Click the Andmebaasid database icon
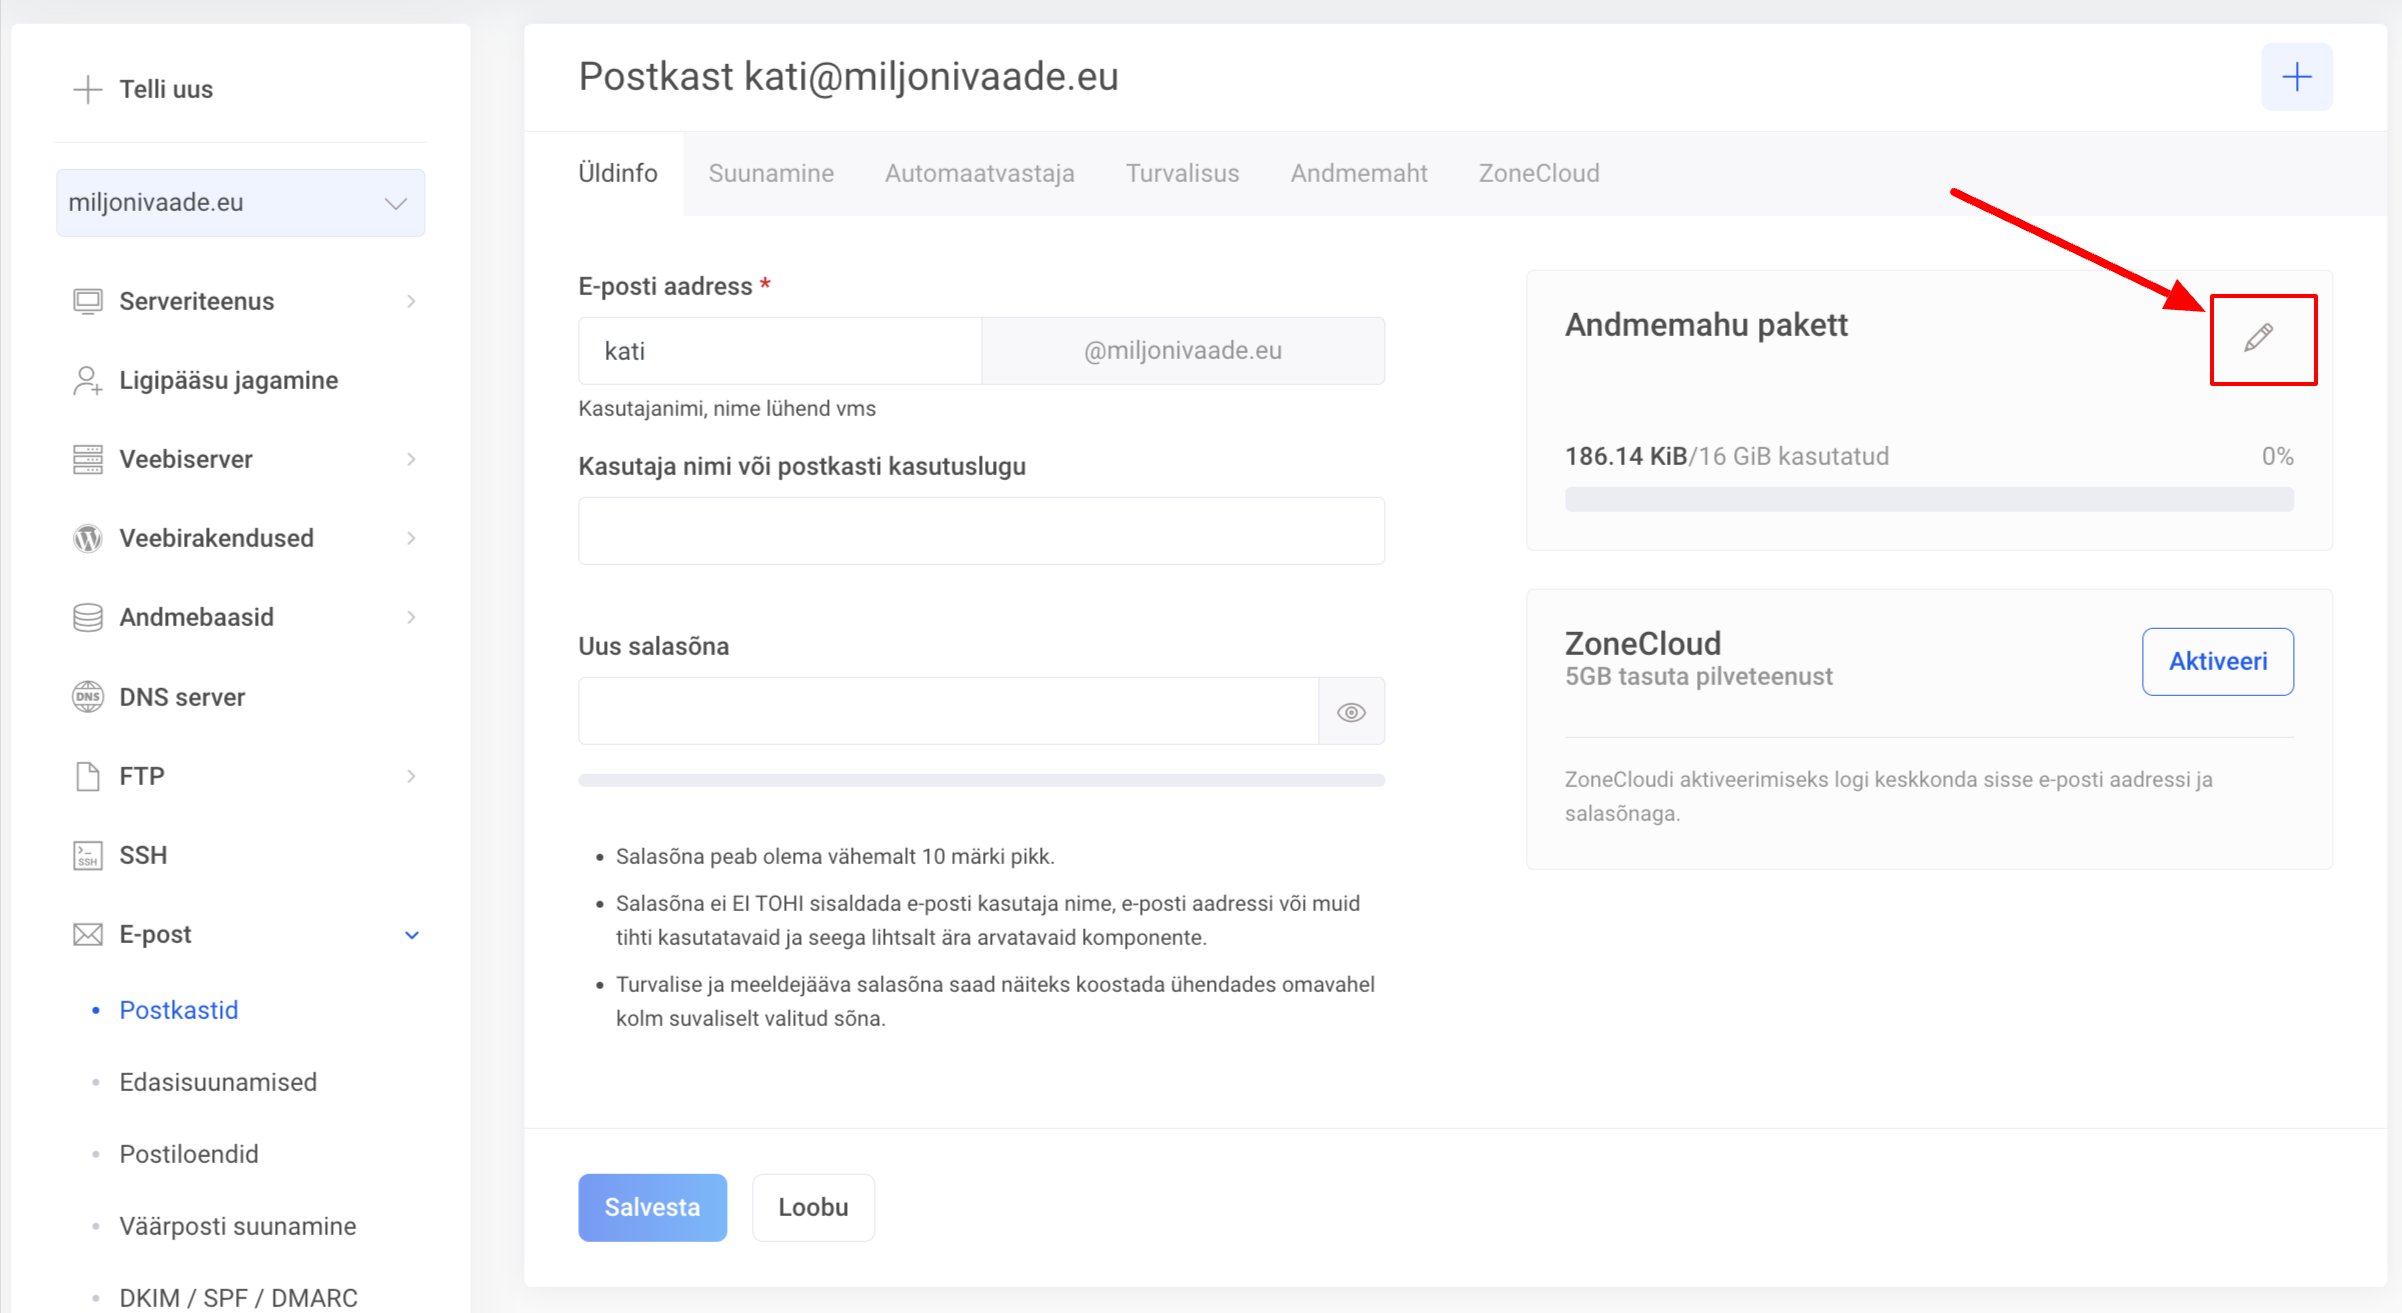The image size is (2402, 1313). [x=88, y=617]
